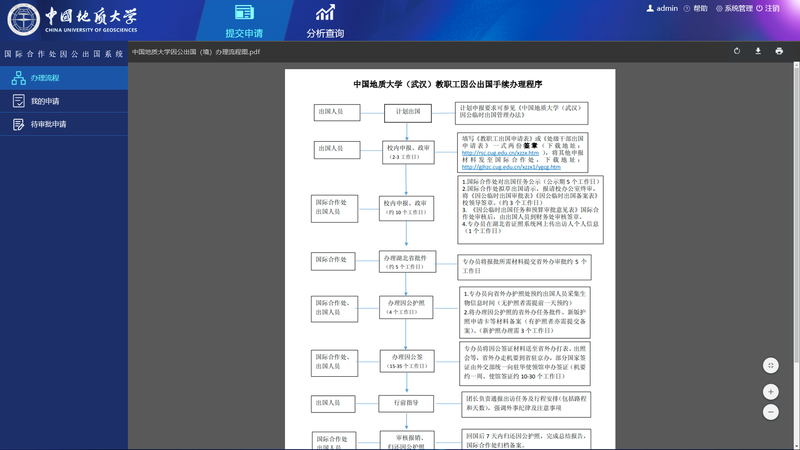Open the admin user account
Viewport: 800px width, 450px height.
point(662,8)
